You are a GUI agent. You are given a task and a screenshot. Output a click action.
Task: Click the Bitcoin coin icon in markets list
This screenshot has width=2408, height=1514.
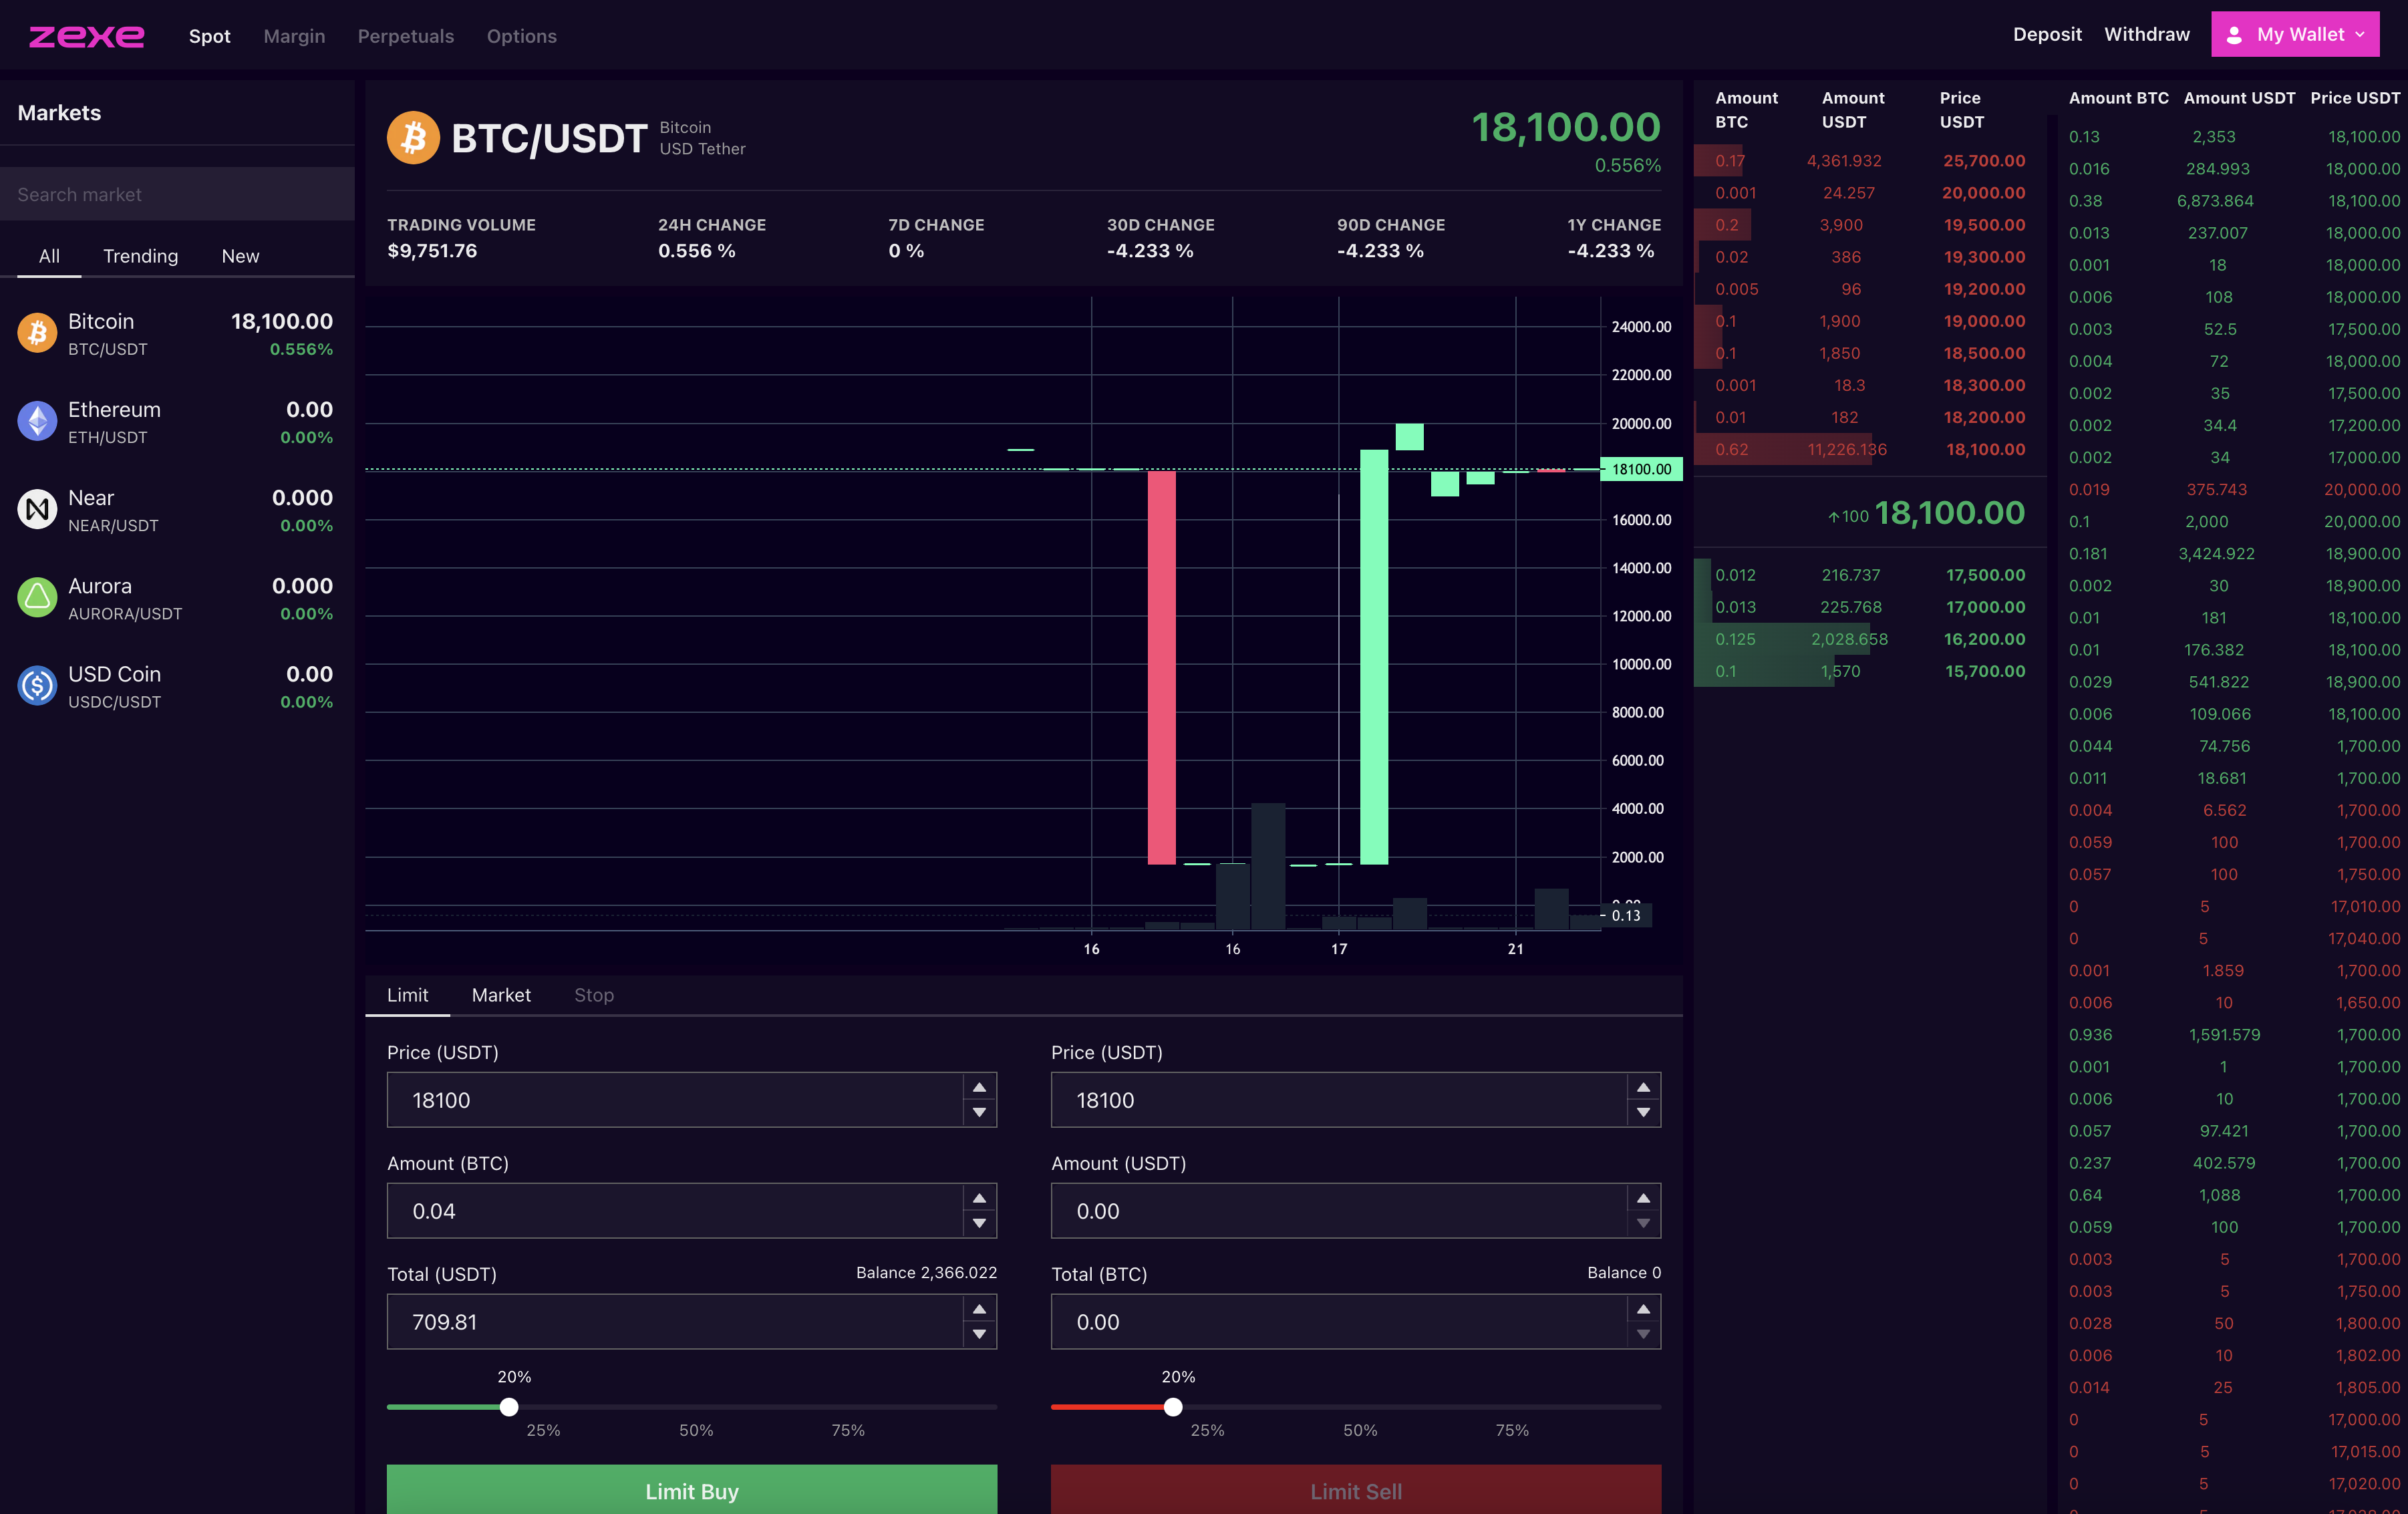(x=37, y=333)
